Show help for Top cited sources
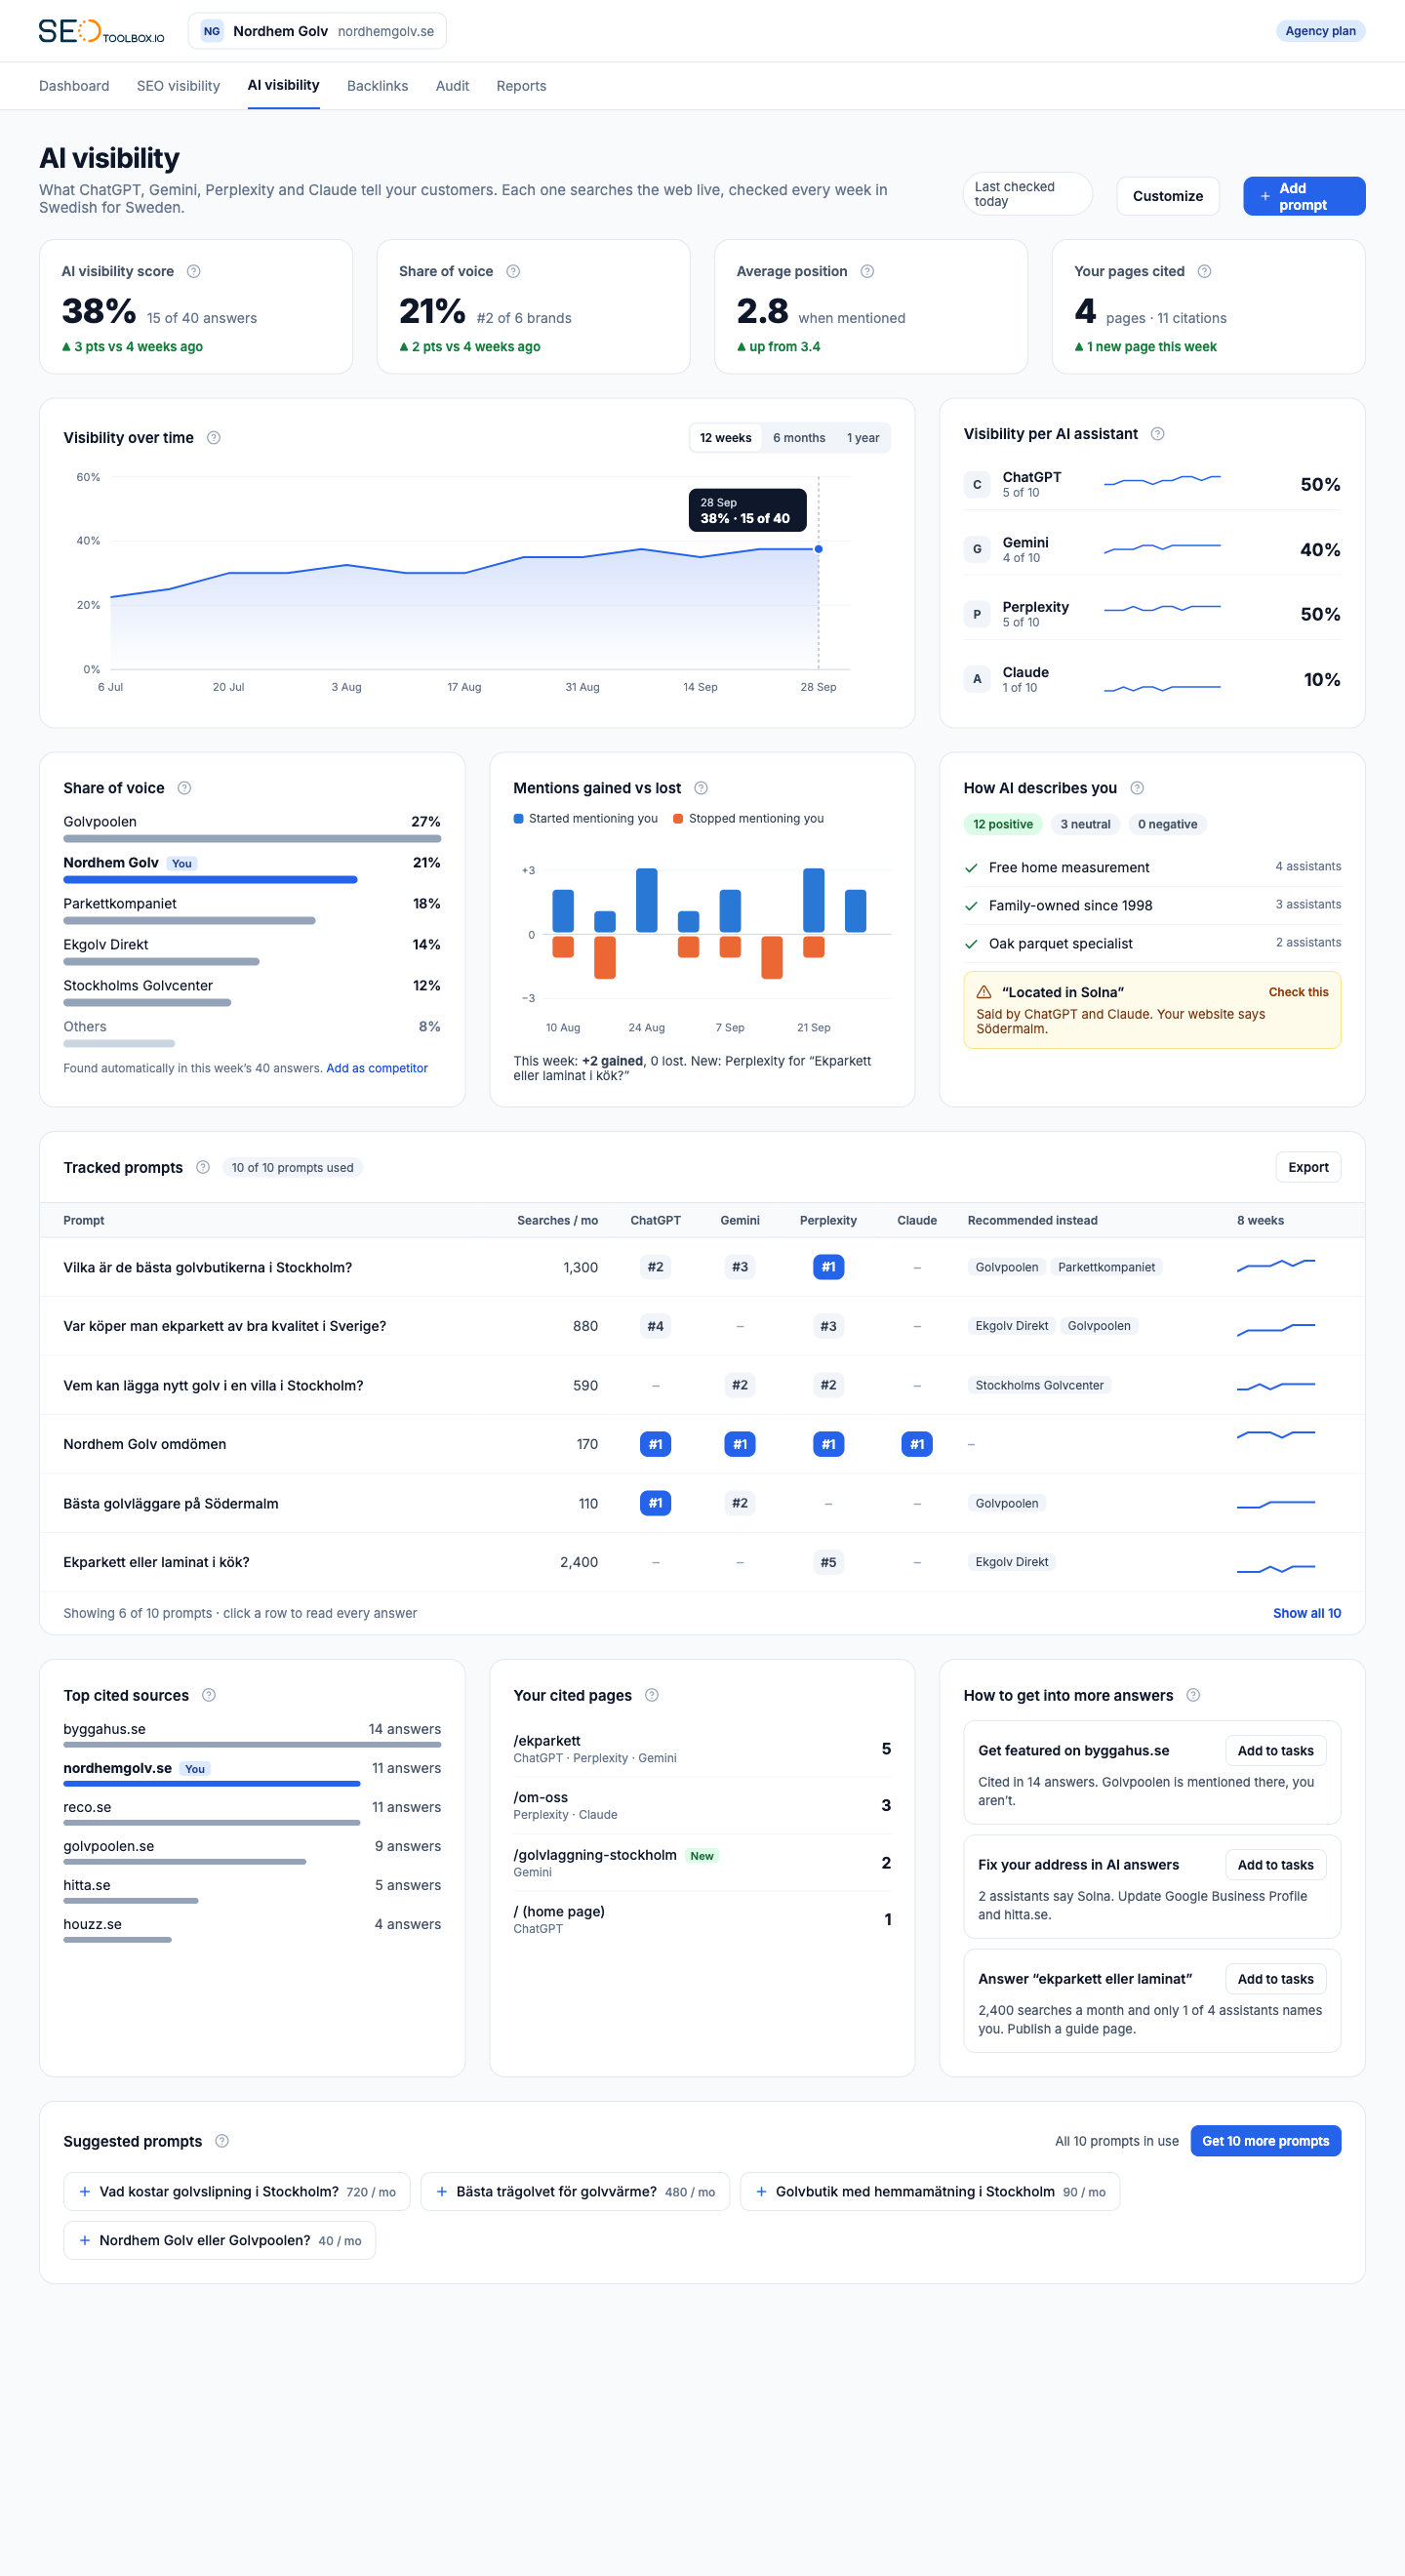Screen dimensions: 1405x2576 point(209,1695)
